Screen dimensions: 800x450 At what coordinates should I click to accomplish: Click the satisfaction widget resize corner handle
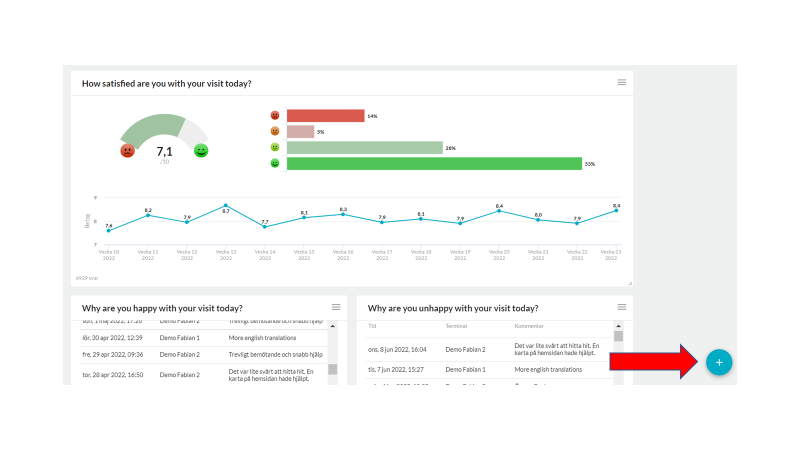[x=630, y=283]
